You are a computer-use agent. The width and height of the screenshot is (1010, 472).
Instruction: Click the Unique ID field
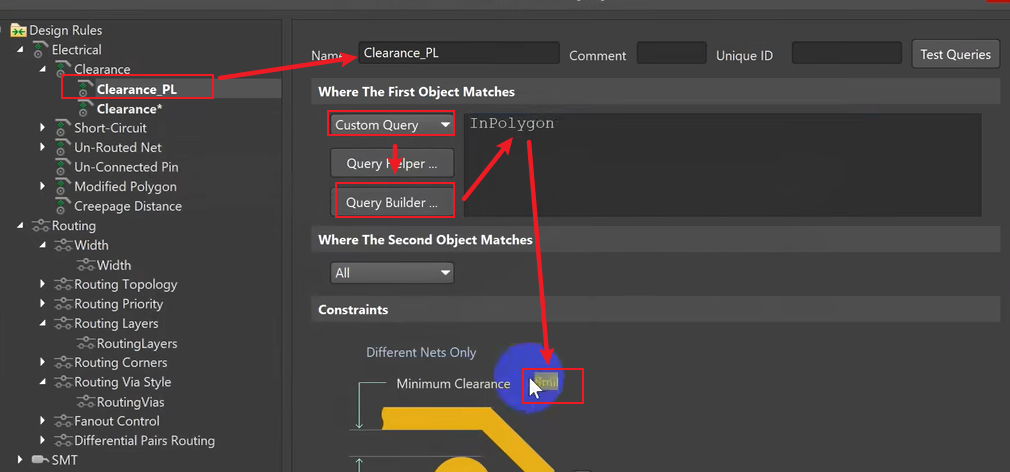pos(846,53)
